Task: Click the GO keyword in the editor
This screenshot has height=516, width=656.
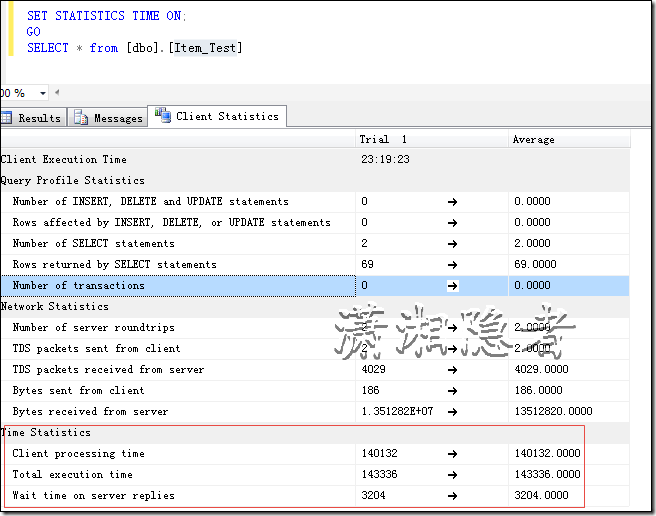Action: [34, 32]
